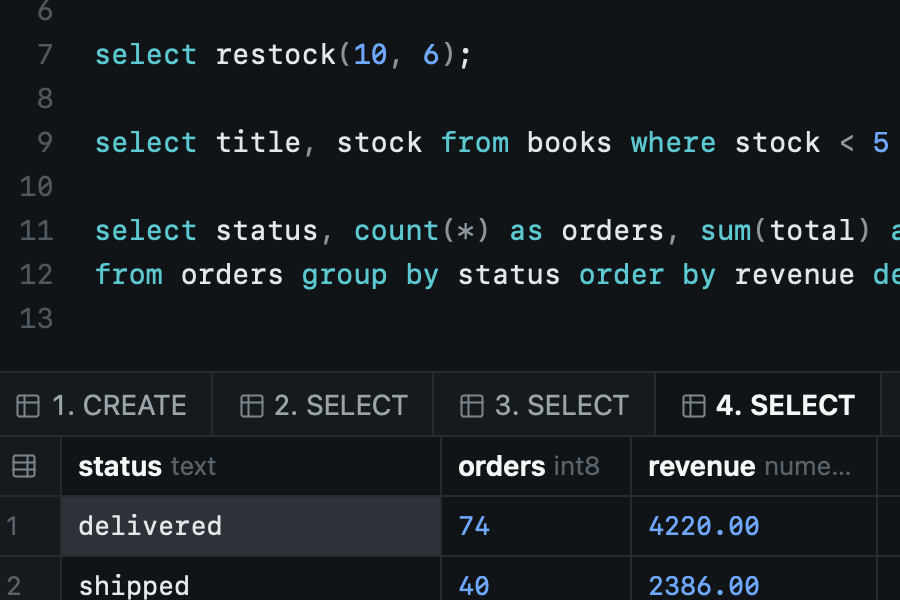Click the table icon on 1. CREATE tab
This screenshot has width=900, height=600.
(x=28, y=406)
